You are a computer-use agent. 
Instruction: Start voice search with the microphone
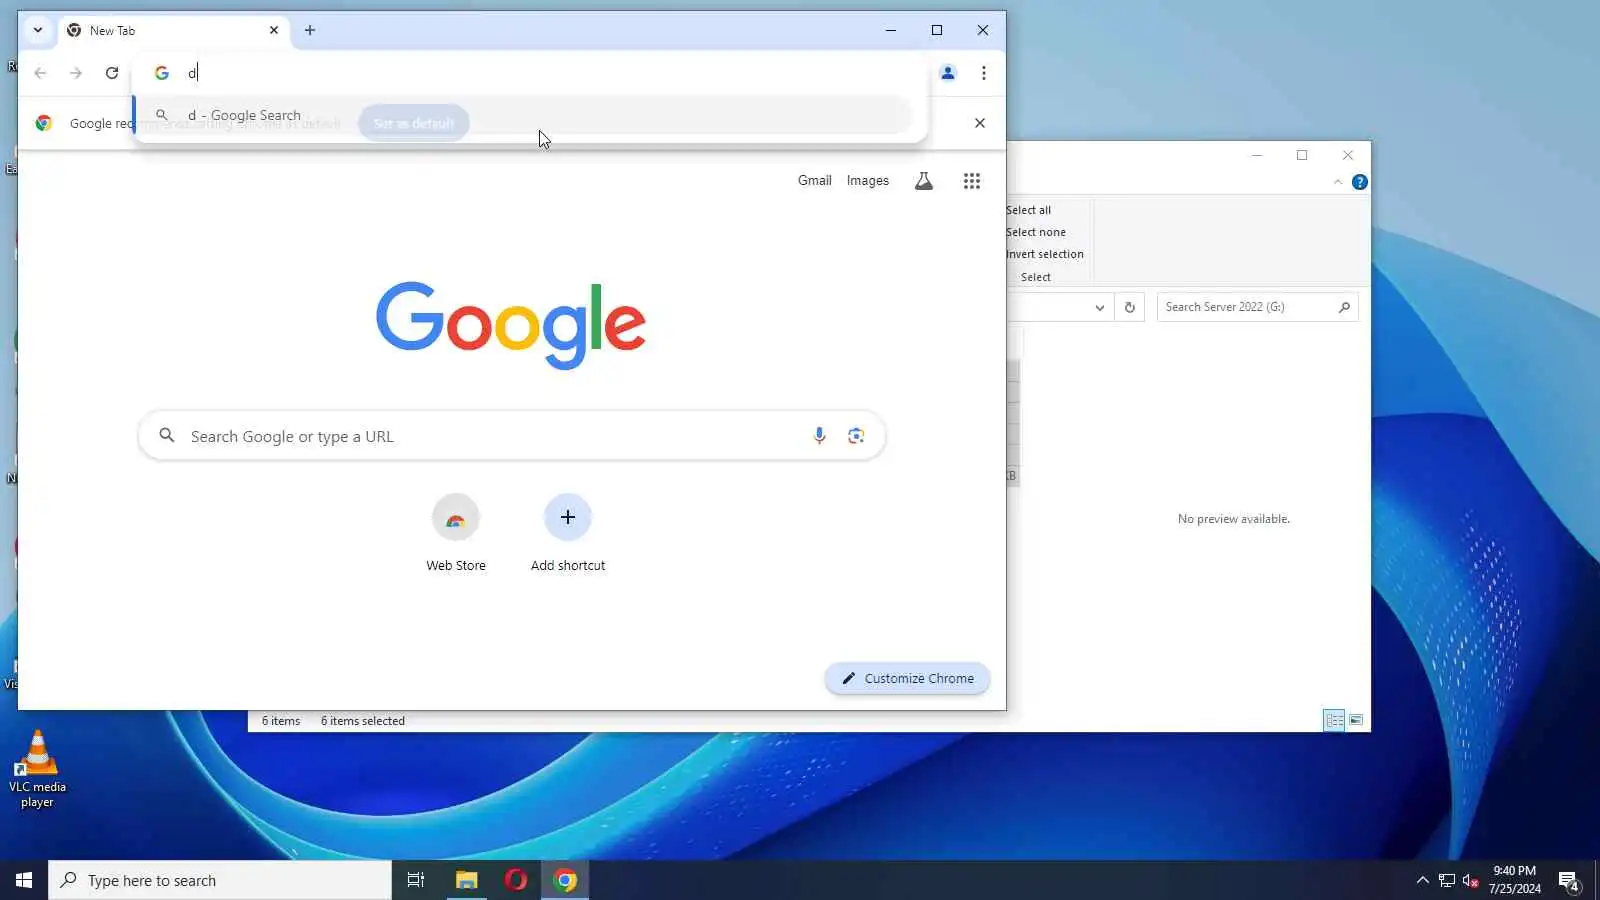[x=819, y=436]
